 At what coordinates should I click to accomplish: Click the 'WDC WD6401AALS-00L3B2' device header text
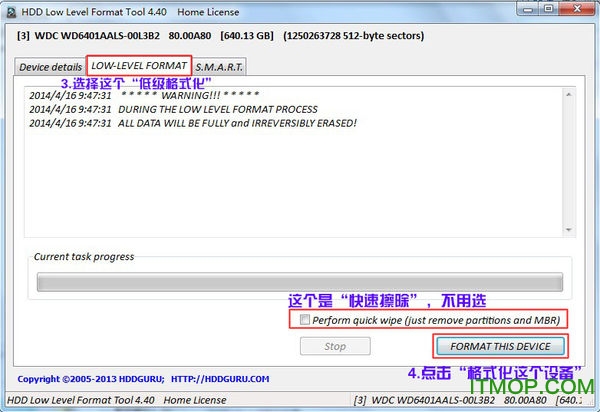(x=97, y=36)
